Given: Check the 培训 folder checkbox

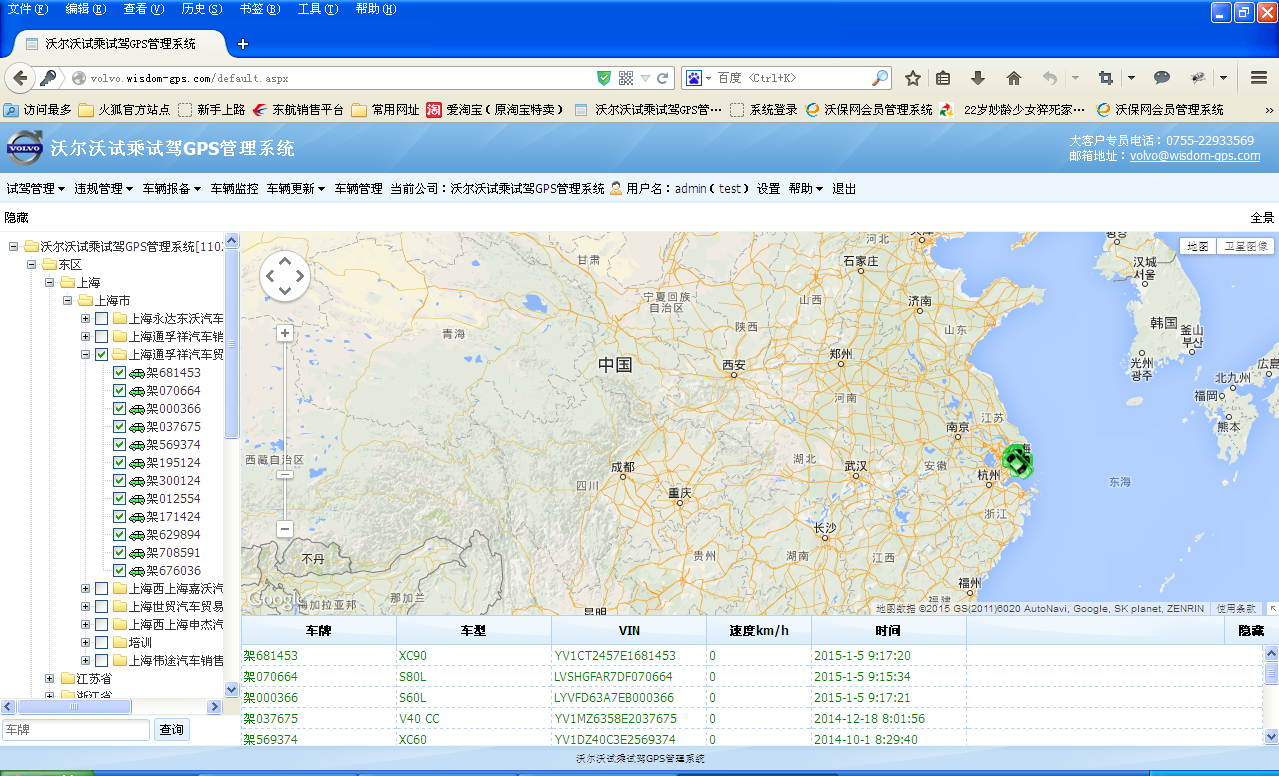Looking at the screenshot, I should click(x=102, y=643).
